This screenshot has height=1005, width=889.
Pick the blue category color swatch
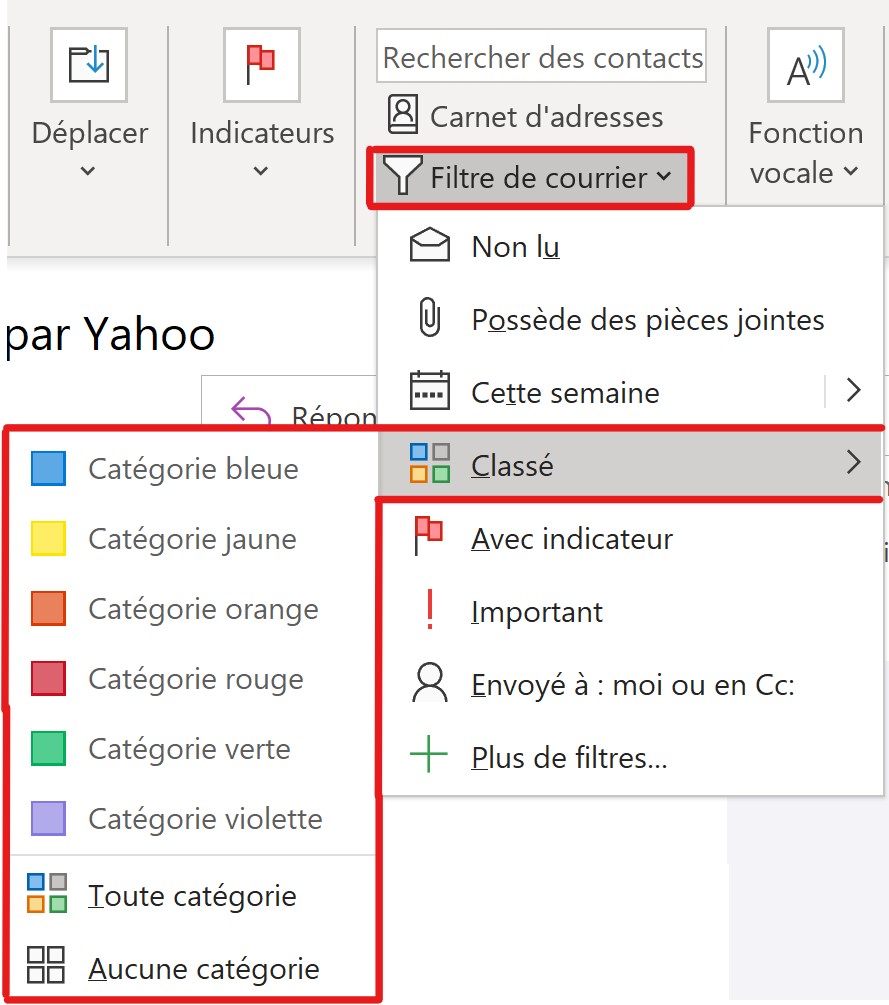tap(48, 469)
